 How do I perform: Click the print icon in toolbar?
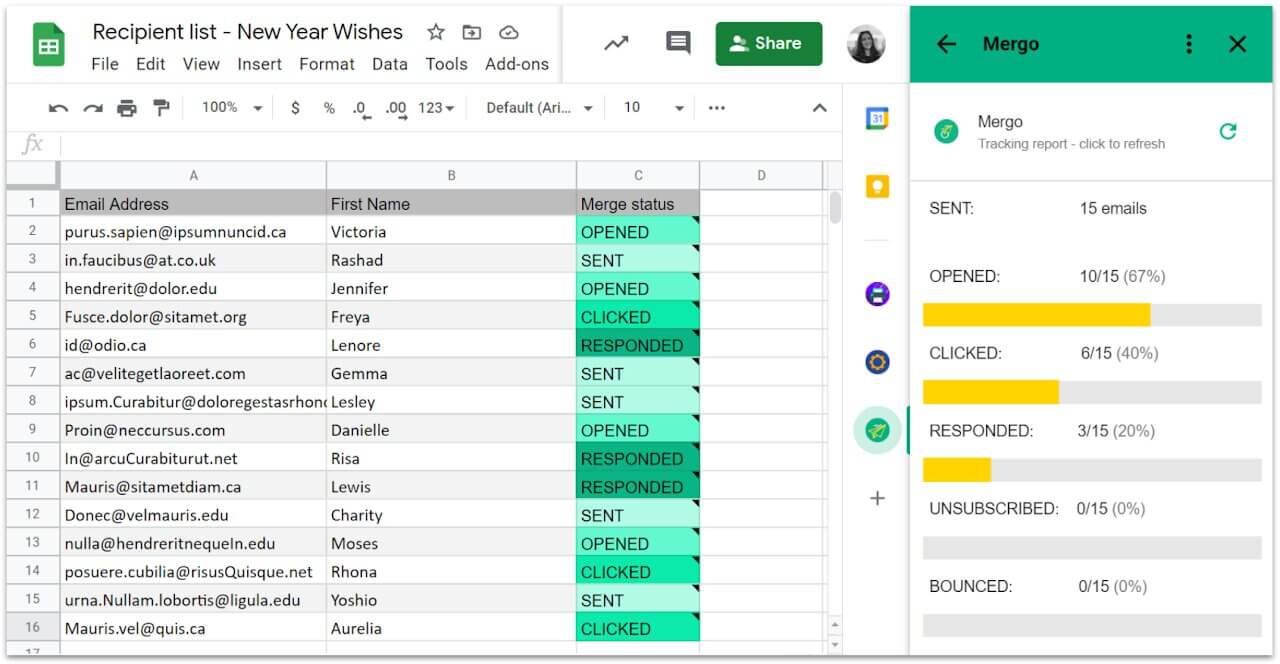(x=127, y=108)
